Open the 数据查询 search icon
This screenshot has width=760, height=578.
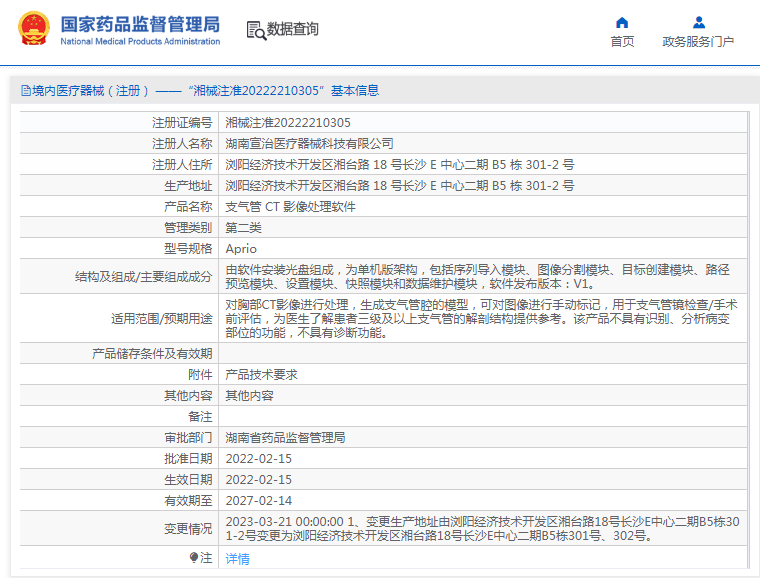pyautogui.click(x=256, y=31)
